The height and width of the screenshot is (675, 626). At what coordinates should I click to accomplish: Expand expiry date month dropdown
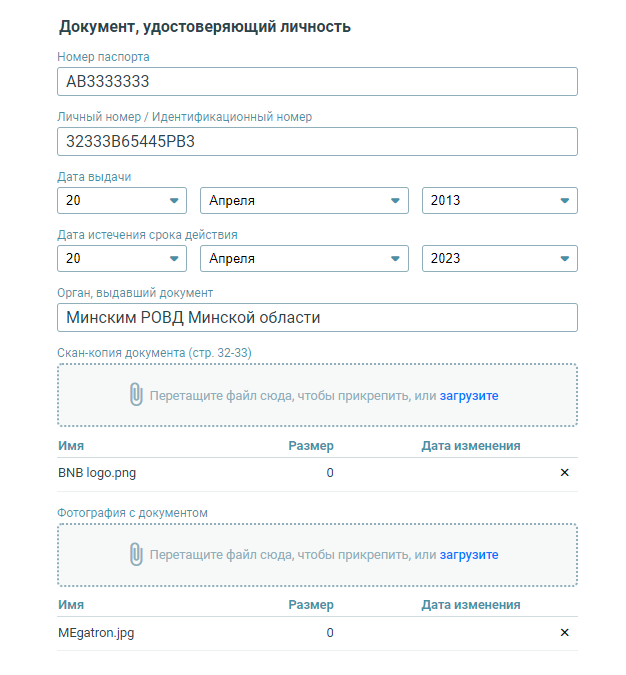(304, 258)
